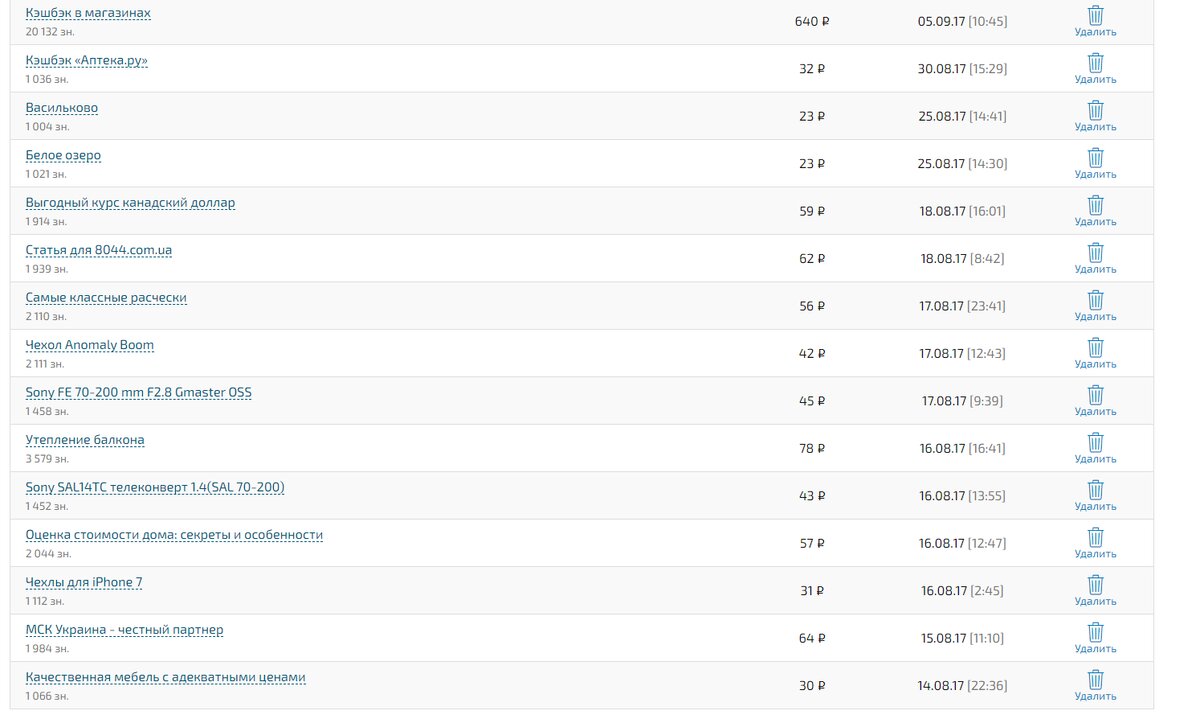Open 'Sony FE 70-200 mm F2.8 Gmaster OSS'

[139, 393]
